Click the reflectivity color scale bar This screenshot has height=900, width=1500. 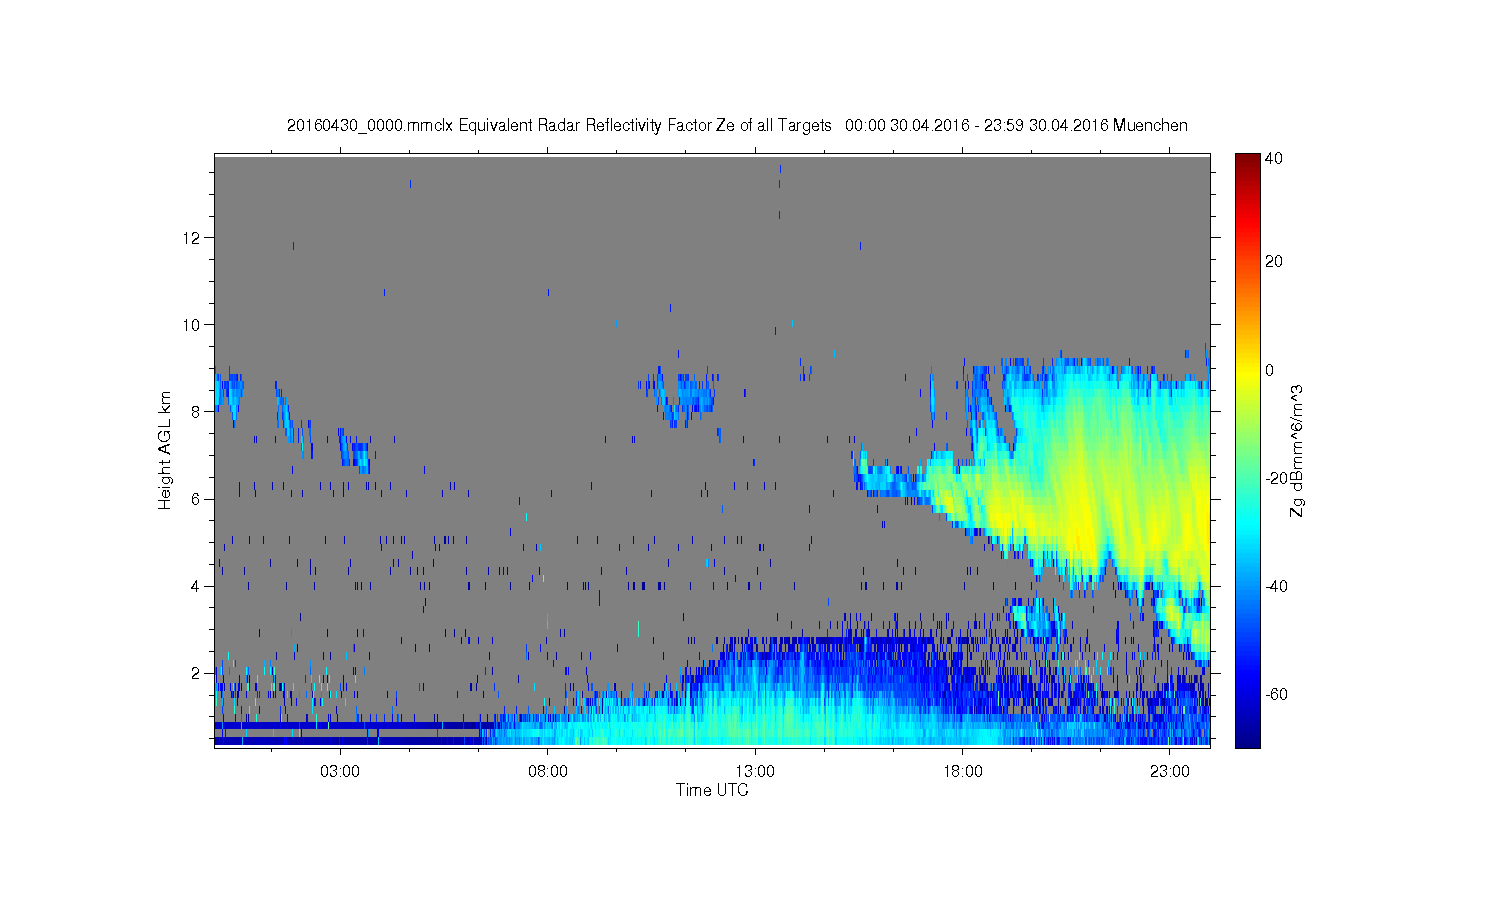(1247, 450)
